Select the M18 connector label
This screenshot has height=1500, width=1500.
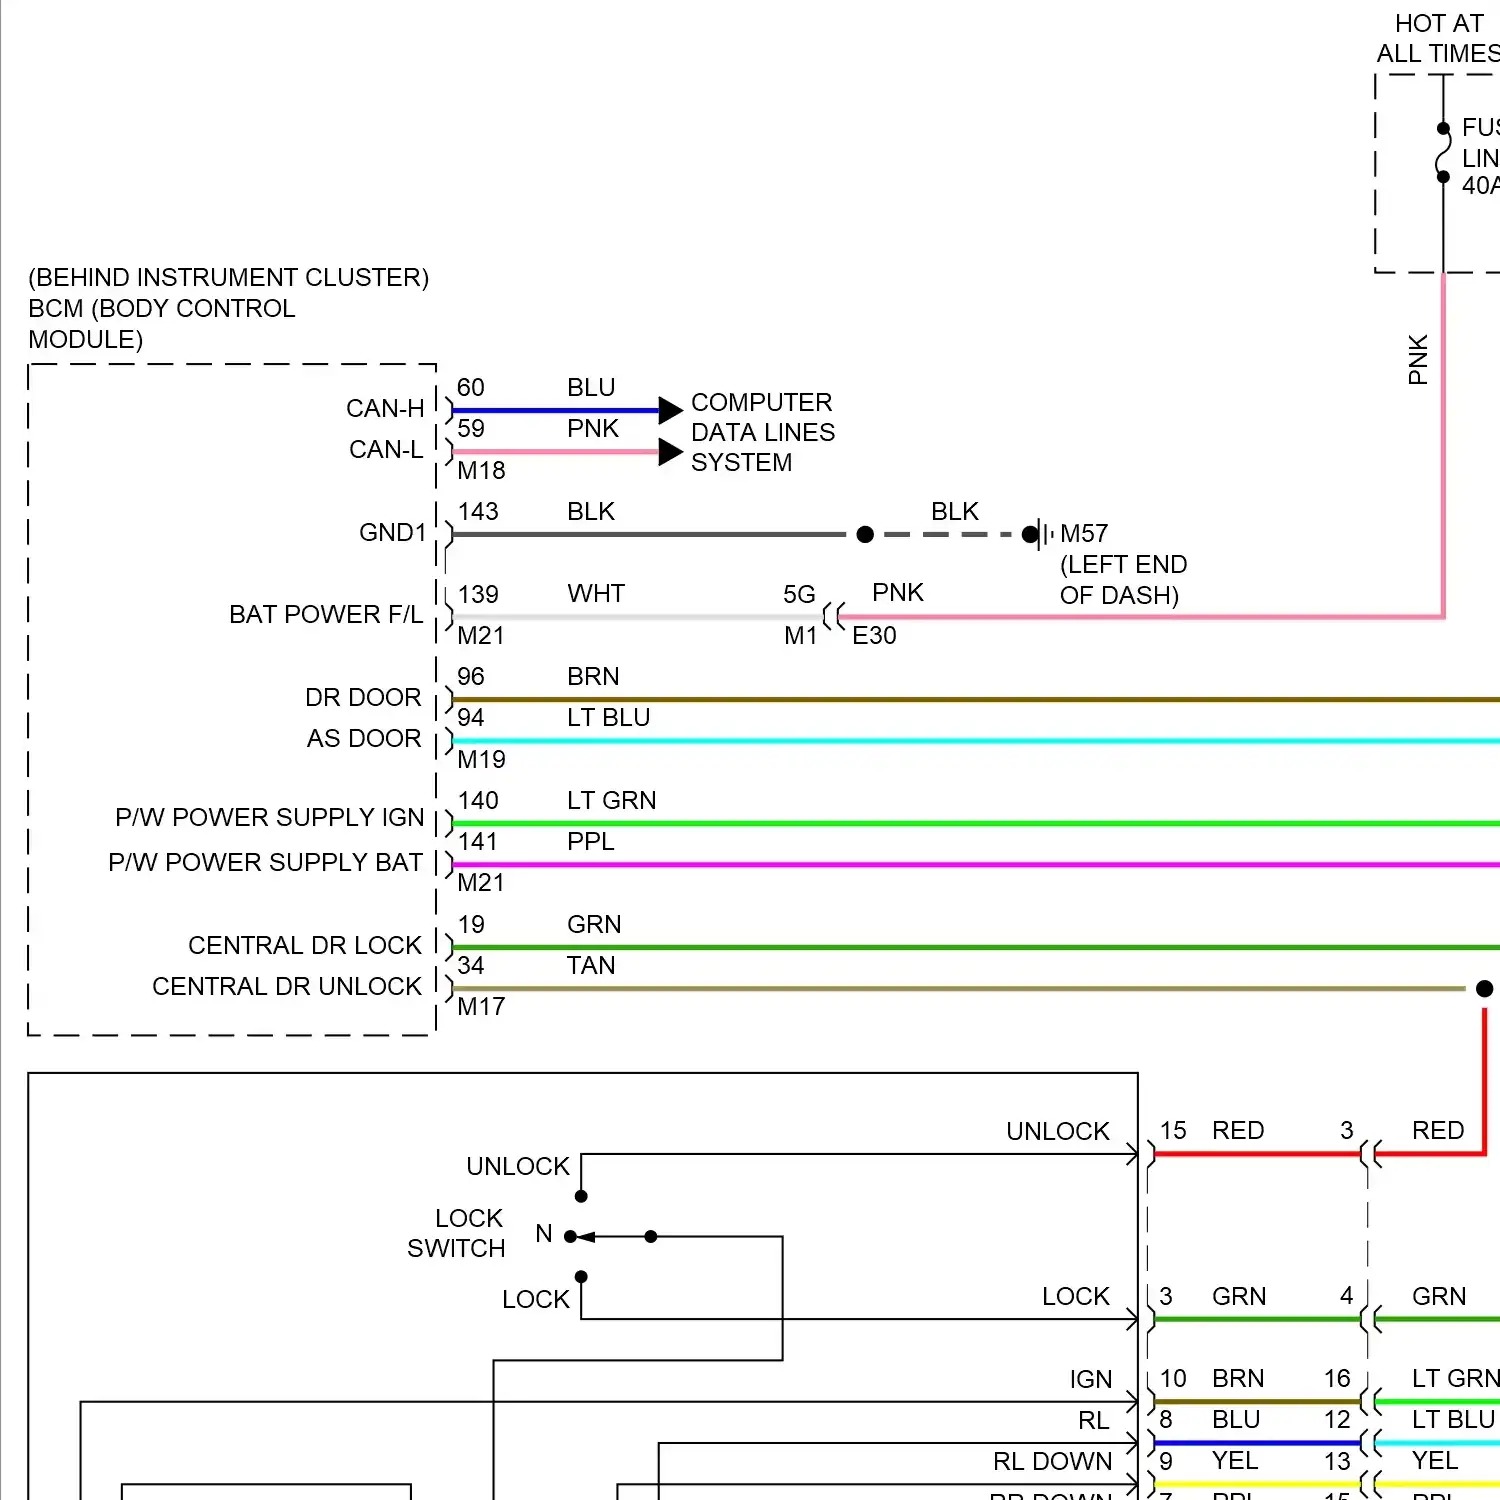click(x=481, y=470)
